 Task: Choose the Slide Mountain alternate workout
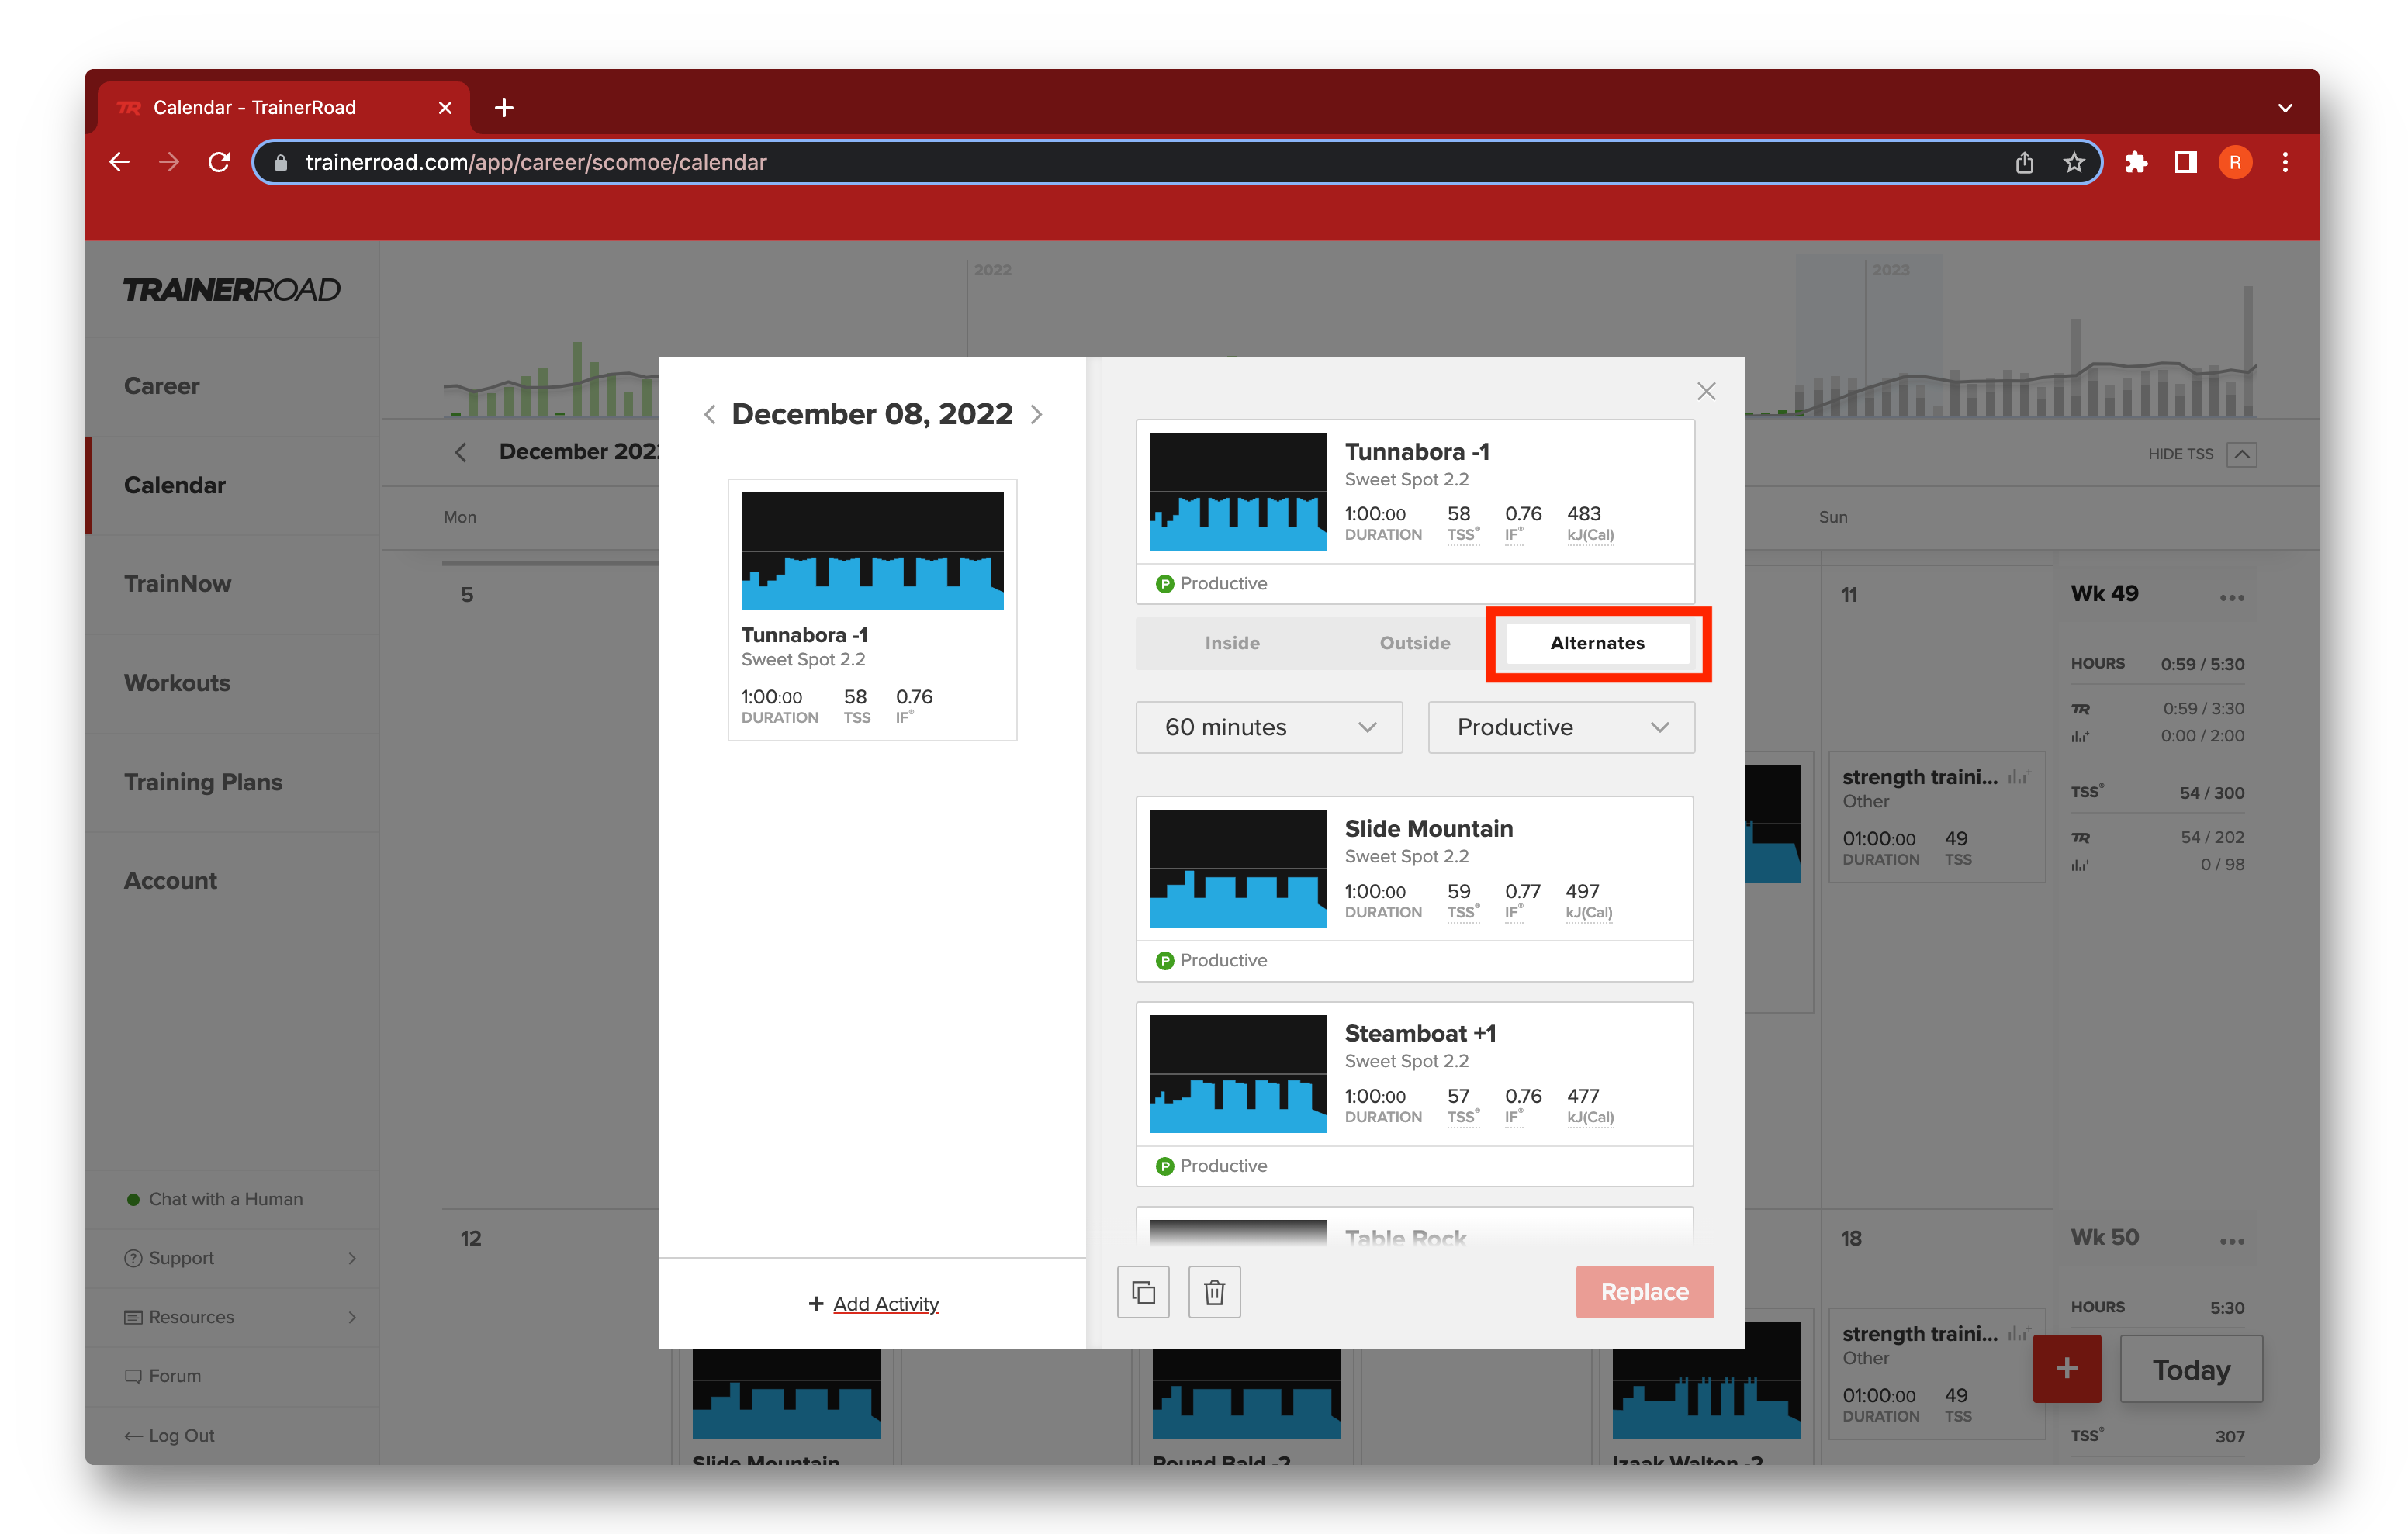(1414, 888)
